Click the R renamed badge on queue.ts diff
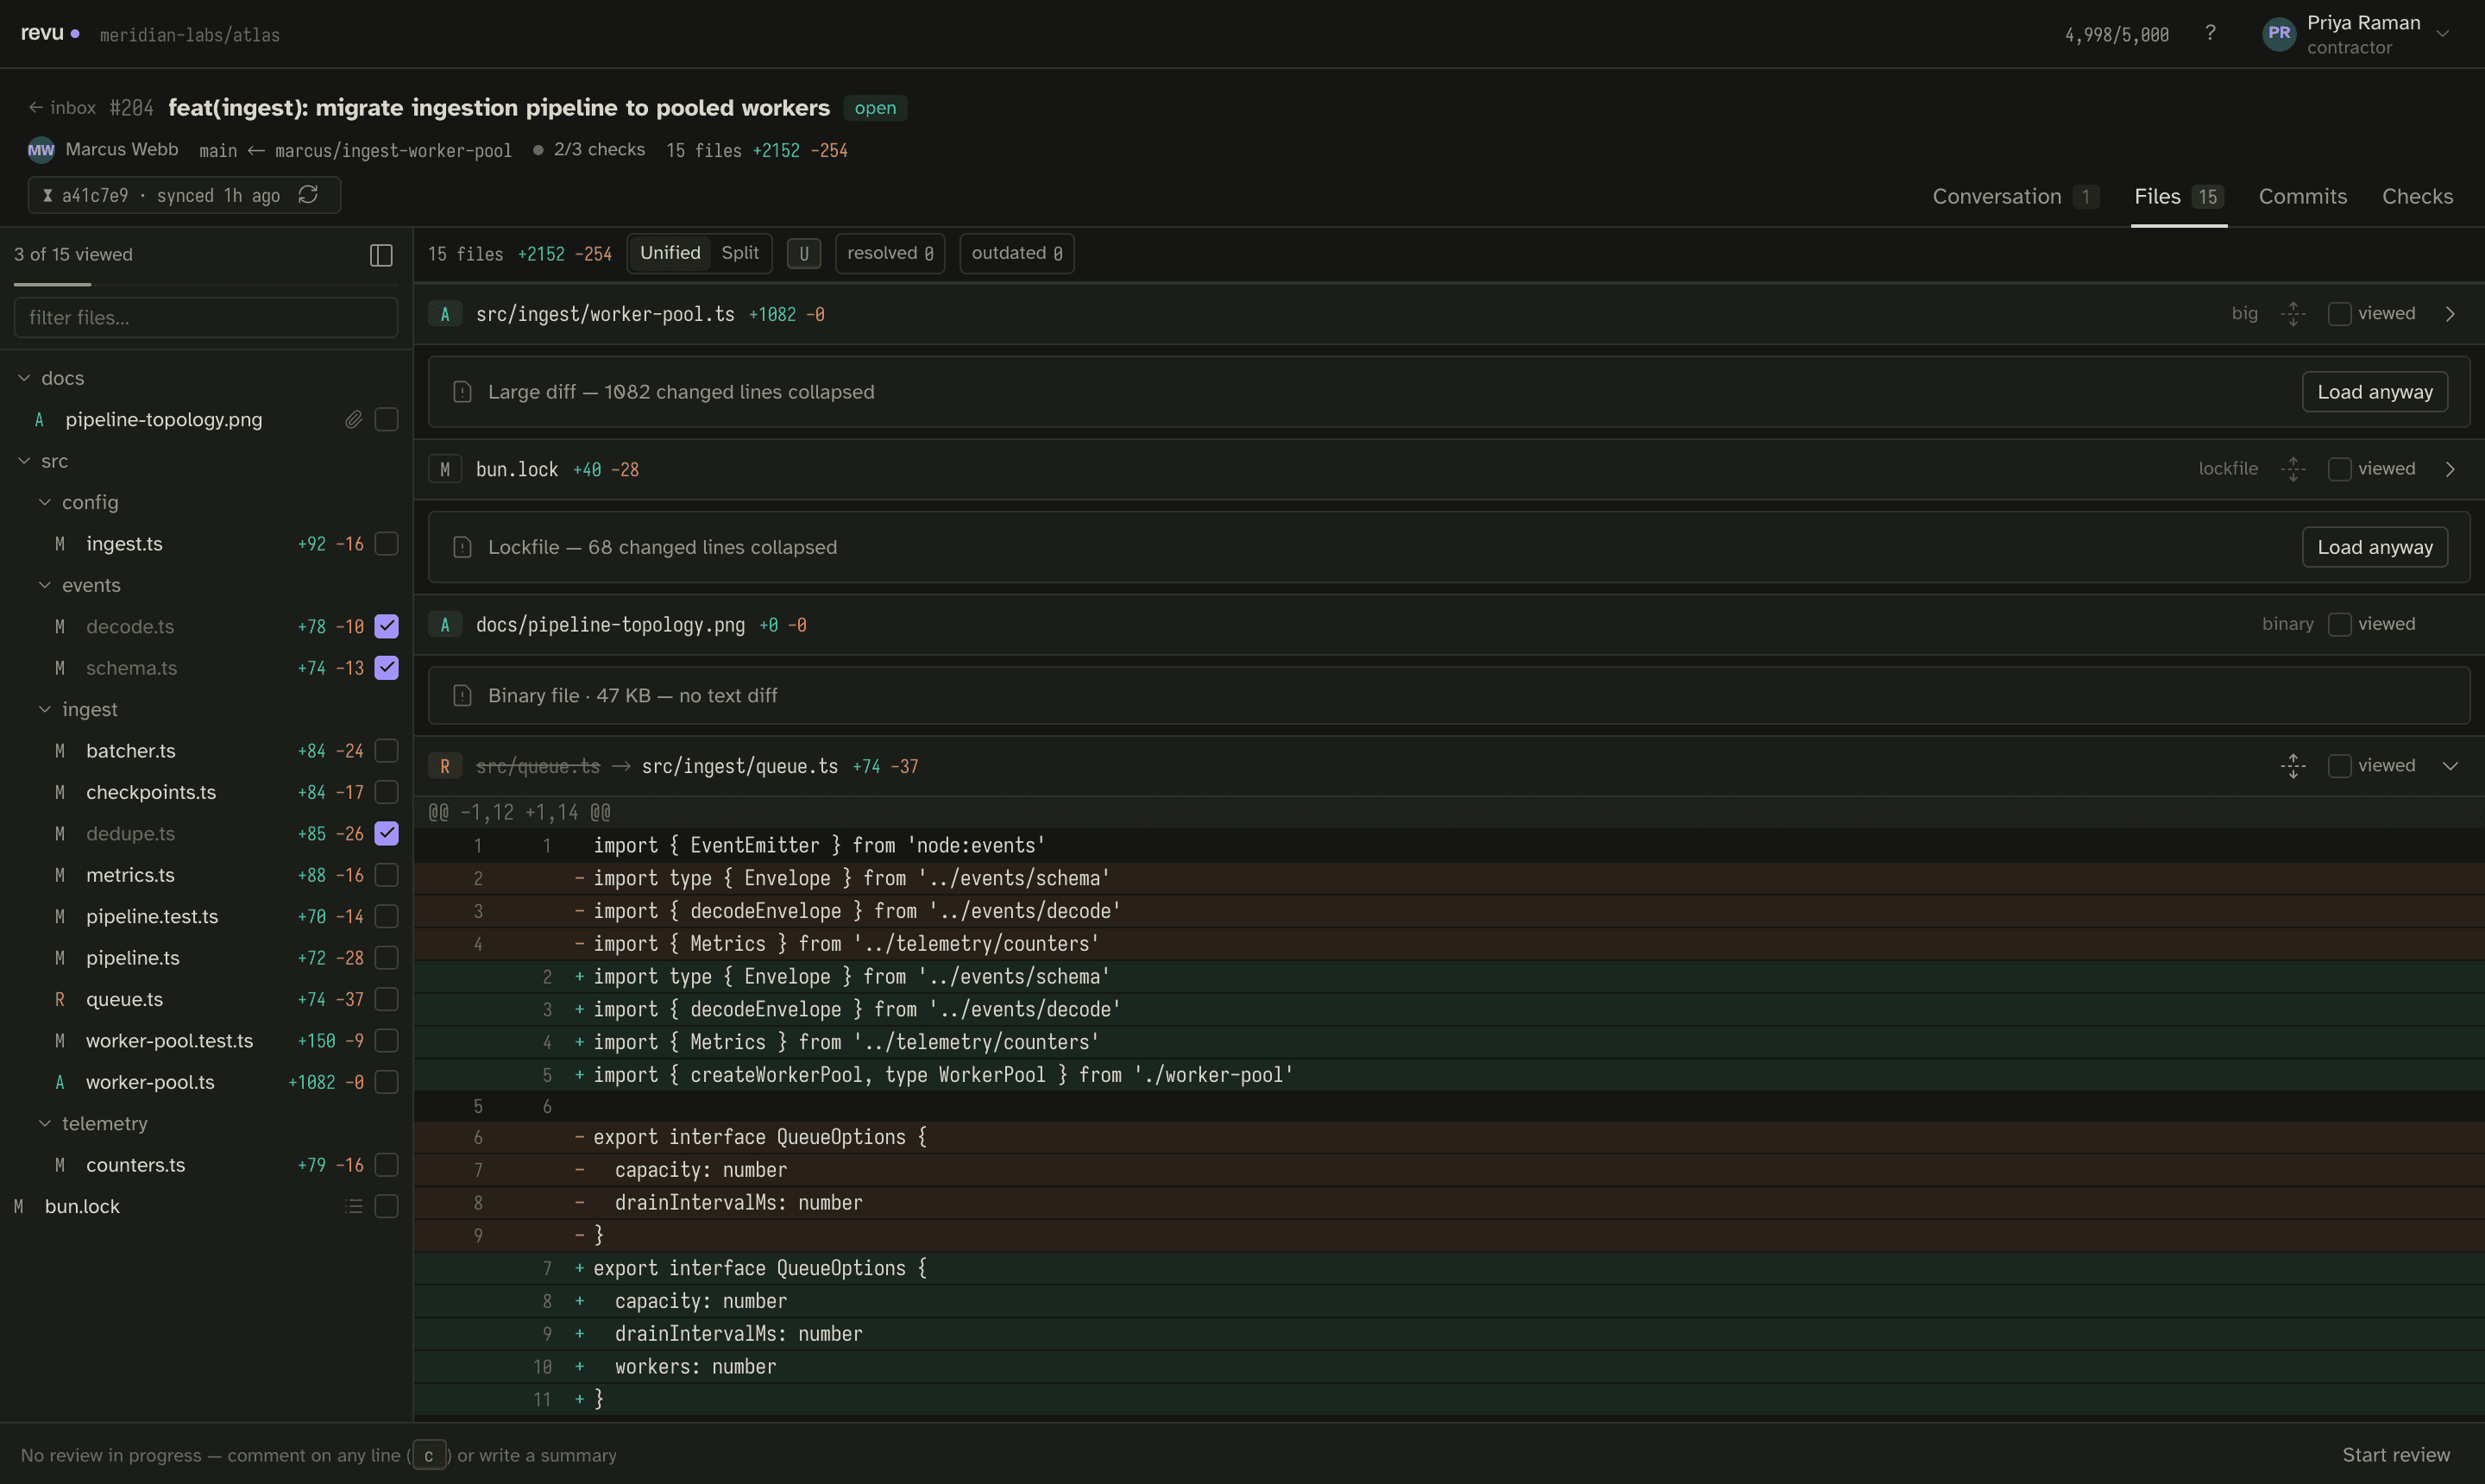This screenshot has height=1484, width=2485. pos(445,766)
